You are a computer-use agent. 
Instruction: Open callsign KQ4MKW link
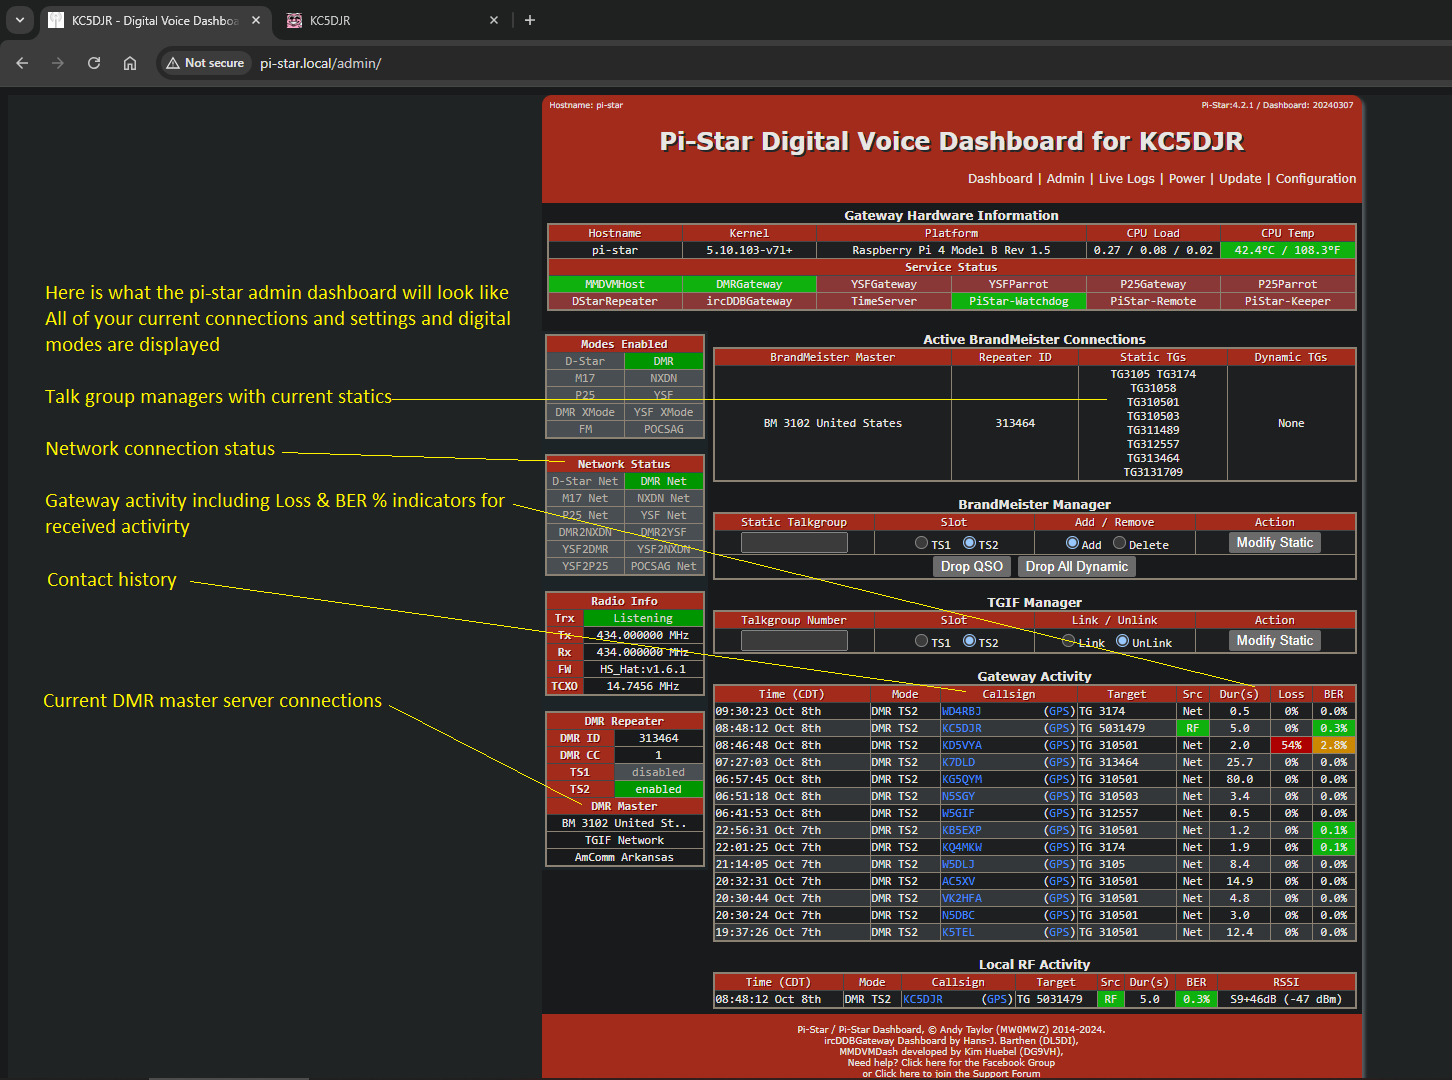[x=961, y=848]
